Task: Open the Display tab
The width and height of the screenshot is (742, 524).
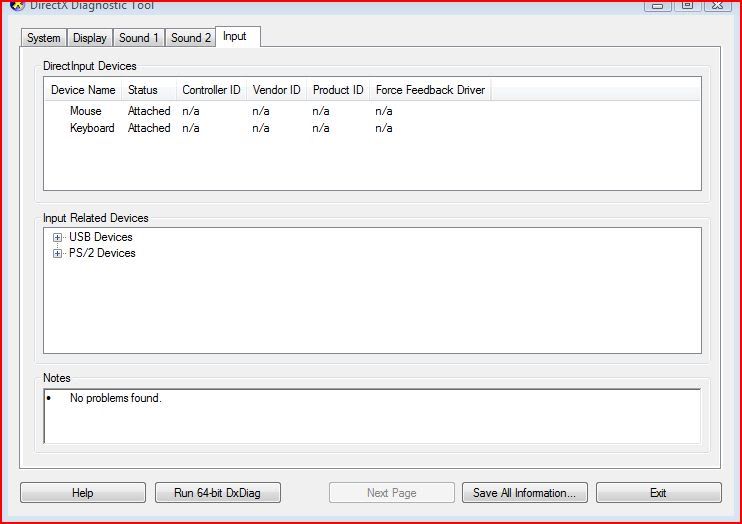Action: coord(90,38)
